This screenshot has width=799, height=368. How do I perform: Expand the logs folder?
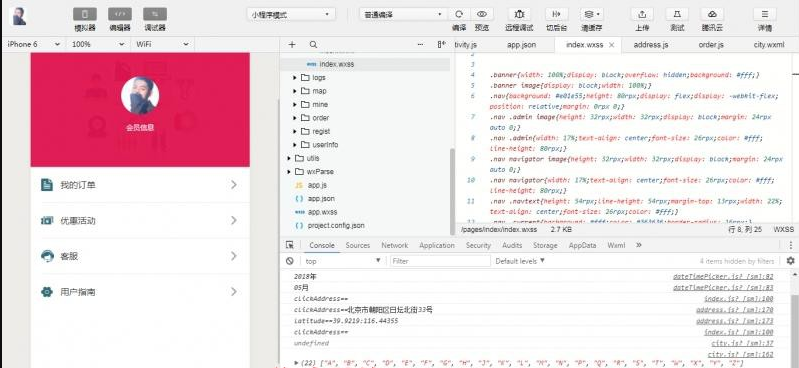point(295,77)
